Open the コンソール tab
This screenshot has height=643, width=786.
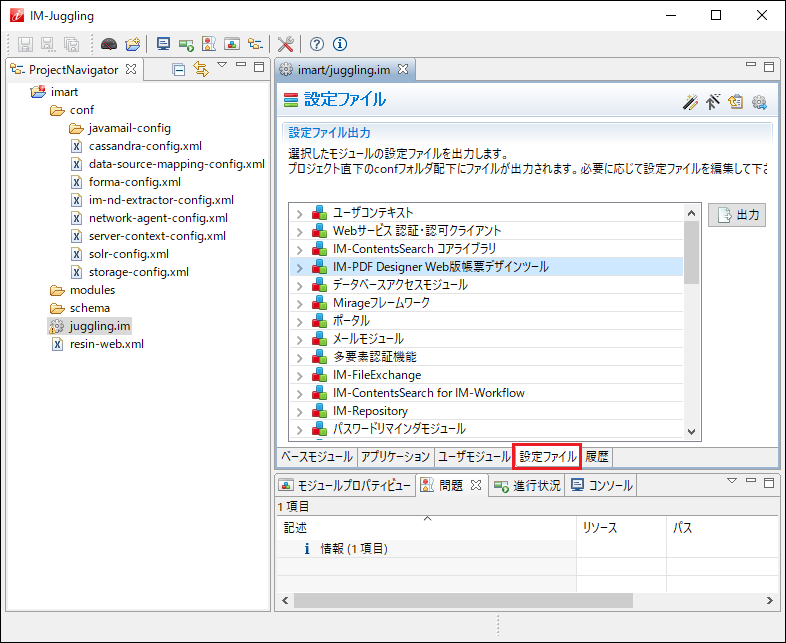(x=601, y=485)
